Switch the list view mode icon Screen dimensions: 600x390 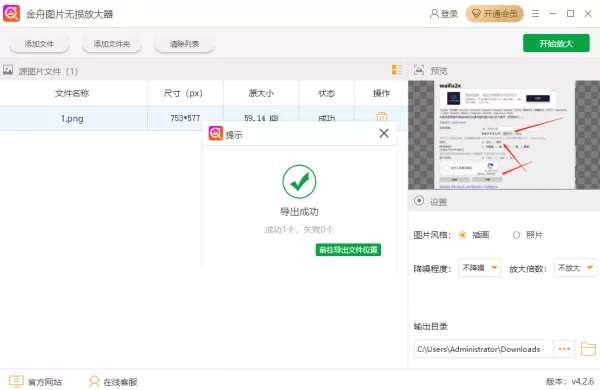(x=397, y=70)
